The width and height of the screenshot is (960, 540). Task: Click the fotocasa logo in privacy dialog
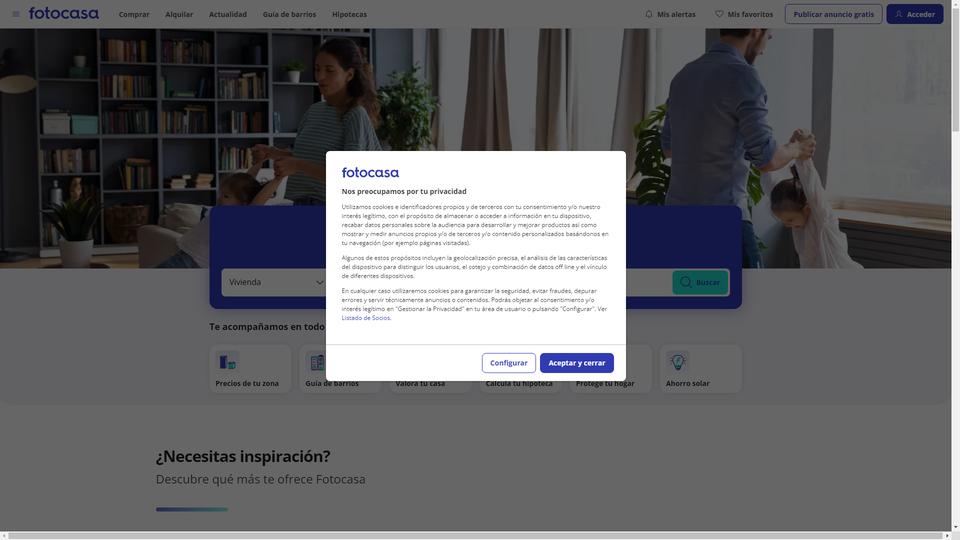[x=370, y=173]
